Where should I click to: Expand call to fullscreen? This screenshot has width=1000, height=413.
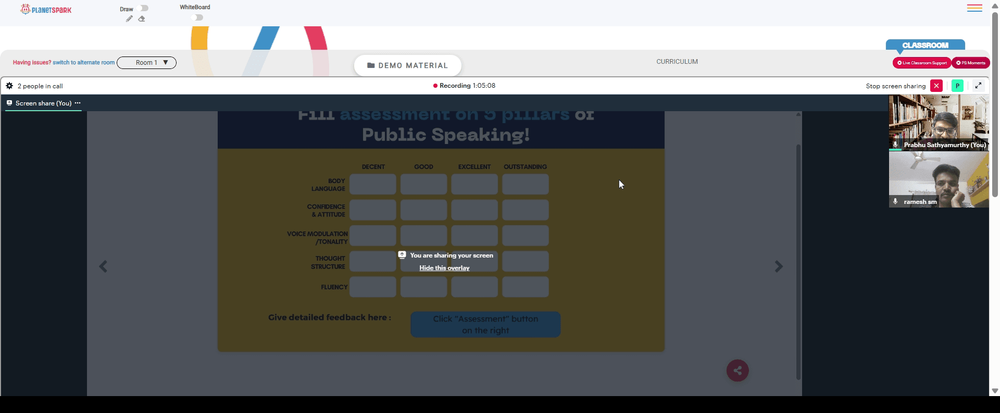pyautogui.click(x=978, y=85)
